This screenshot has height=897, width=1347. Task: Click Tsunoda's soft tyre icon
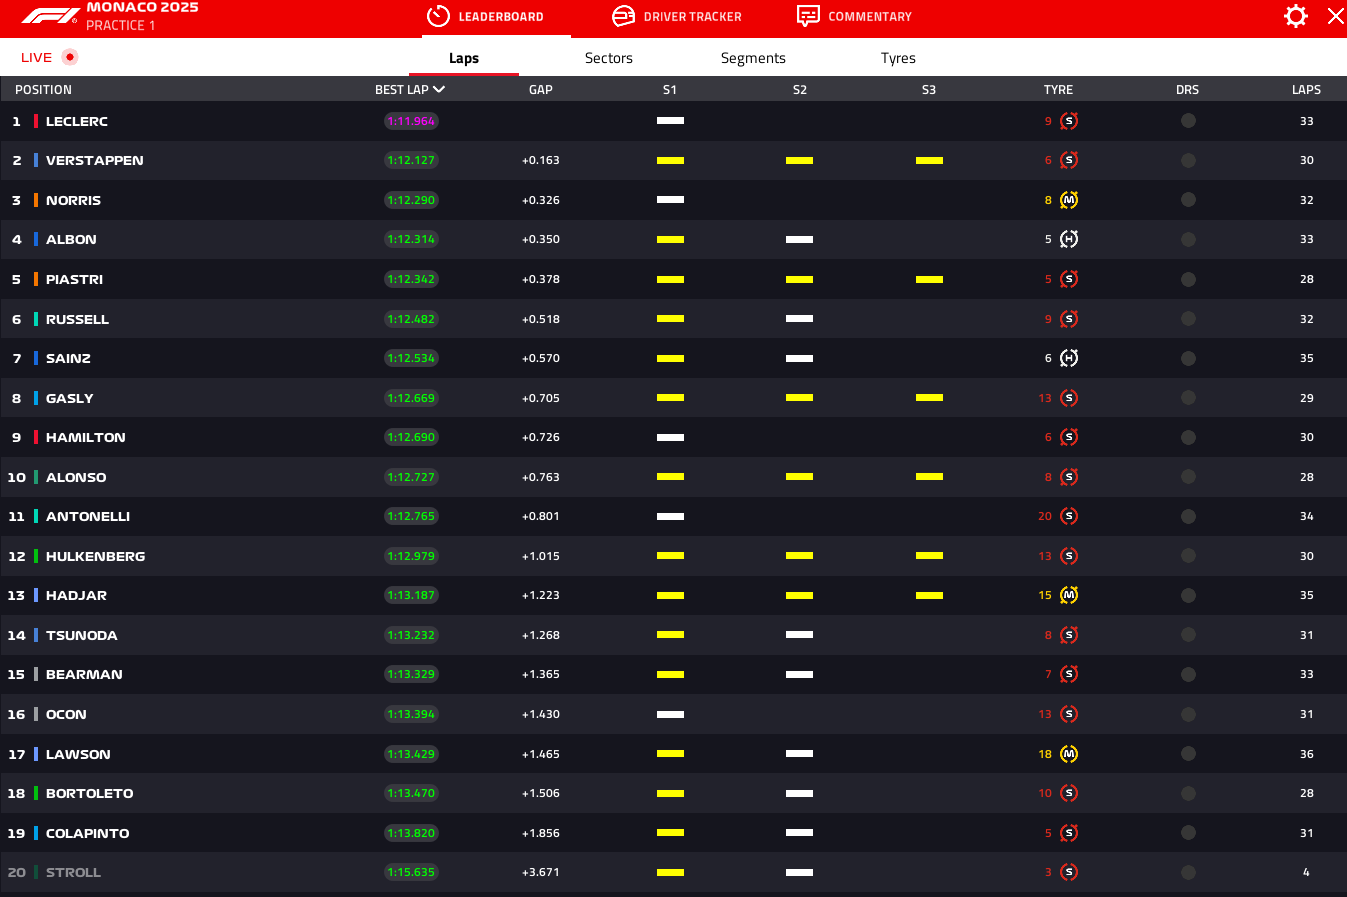click(1069, 635)
